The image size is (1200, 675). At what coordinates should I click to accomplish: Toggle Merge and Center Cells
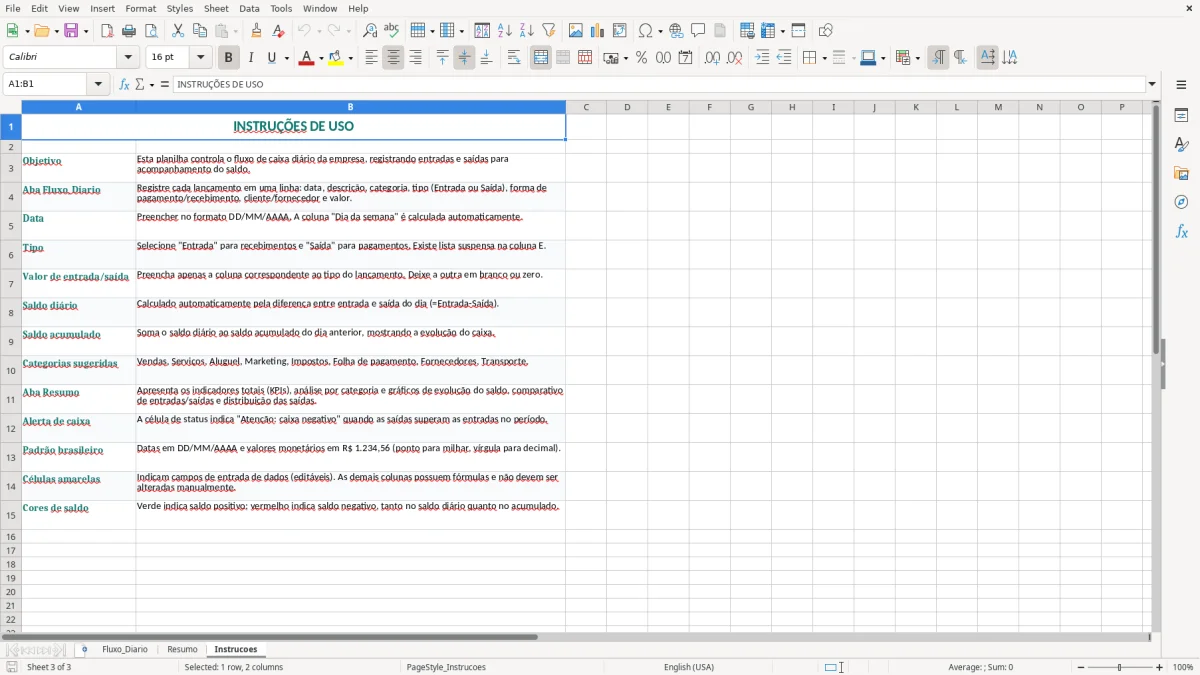541,58
